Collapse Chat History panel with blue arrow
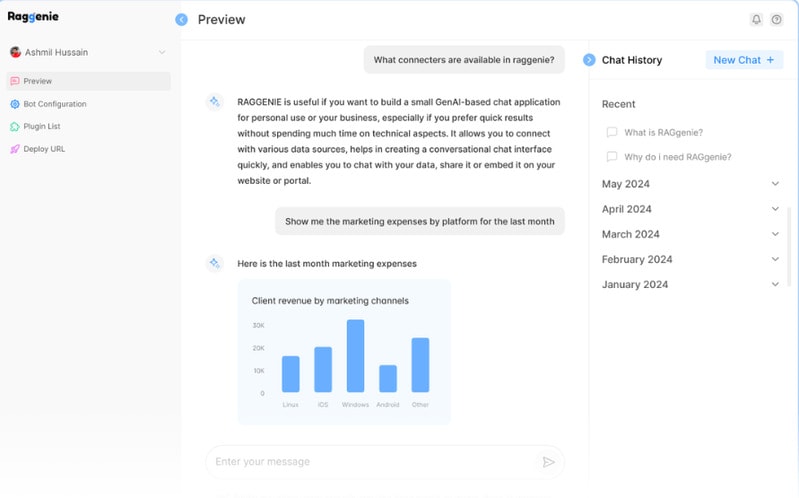This screenshot has width=799, height=498. click(589, 60)
